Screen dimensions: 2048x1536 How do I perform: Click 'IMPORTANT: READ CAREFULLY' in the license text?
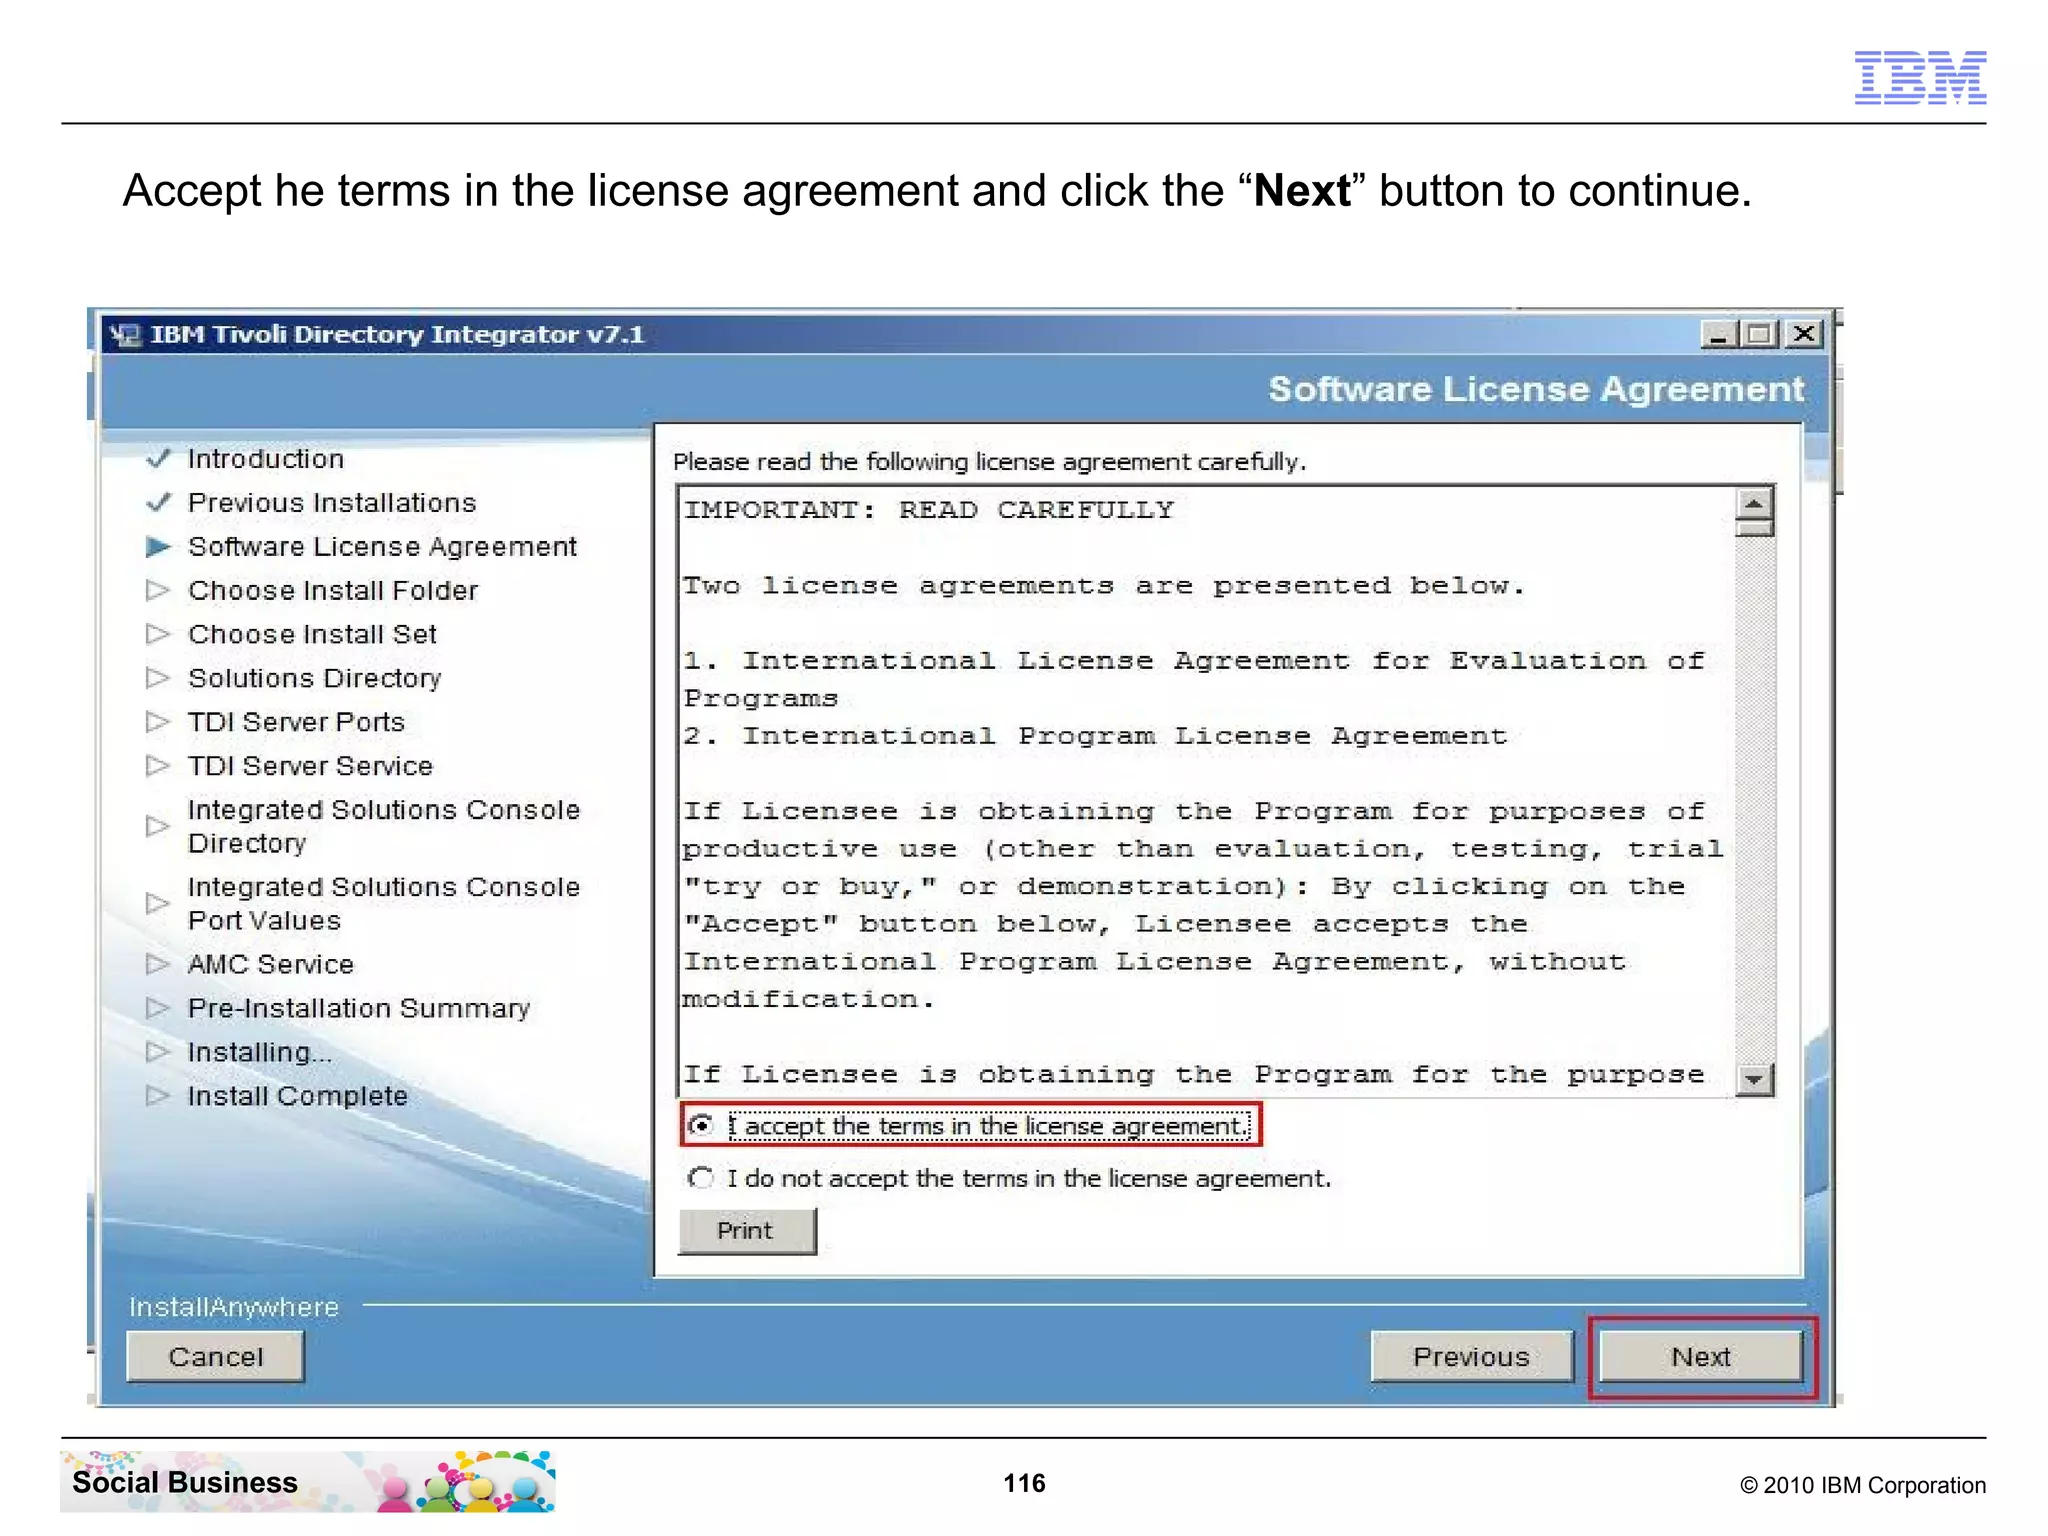929,510
